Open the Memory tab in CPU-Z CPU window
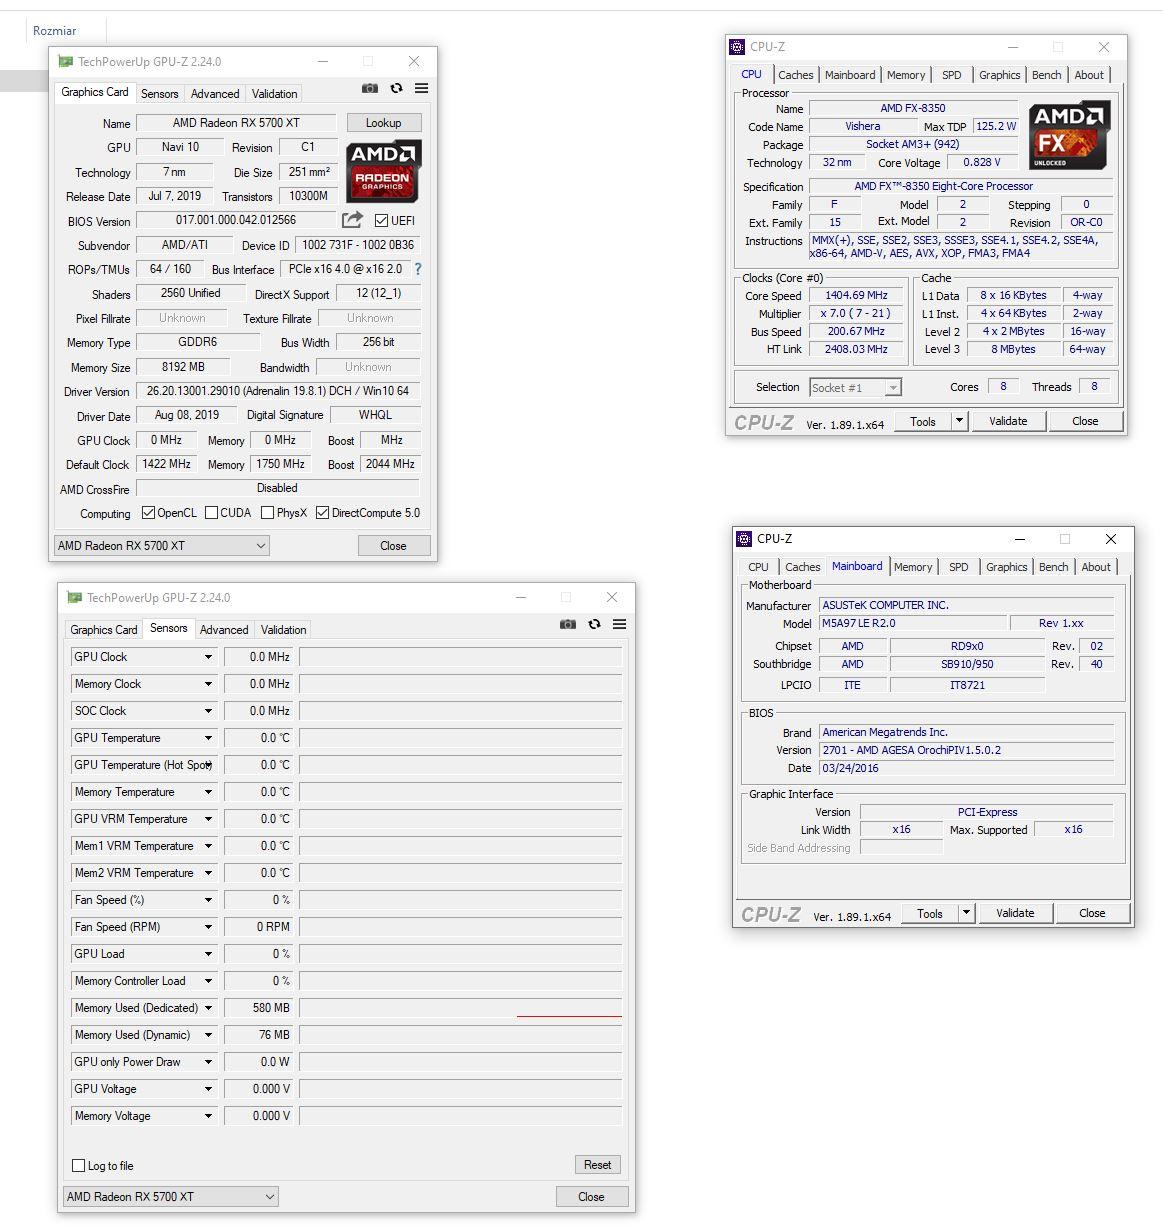Screen dimensions: 1163x1232 point(906,75)
